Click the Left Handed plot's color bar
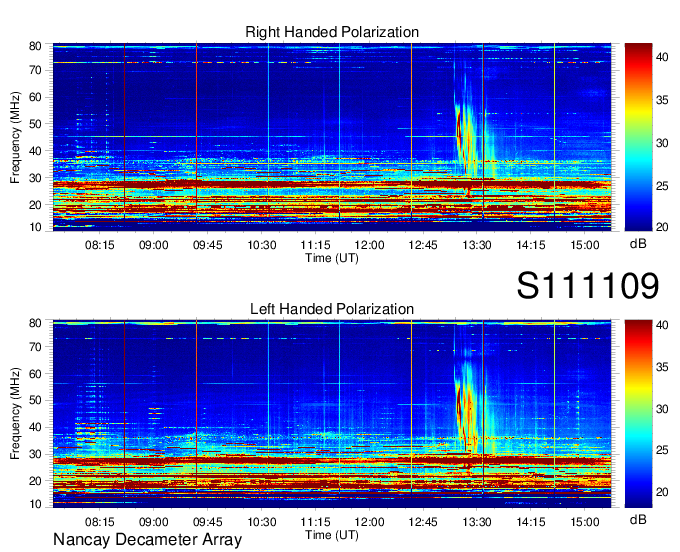Screen dimensions: 680x552 pyautogui.click(x=639, y=414)
